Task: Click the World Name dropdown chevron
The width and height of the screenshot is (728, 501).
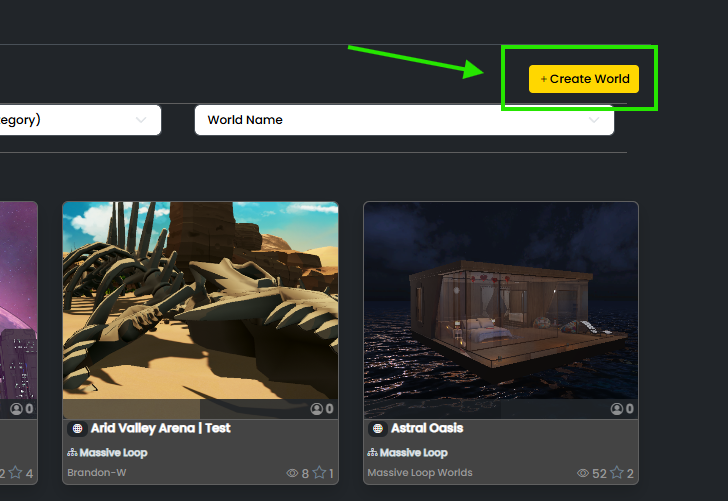Action: (593, 120)
